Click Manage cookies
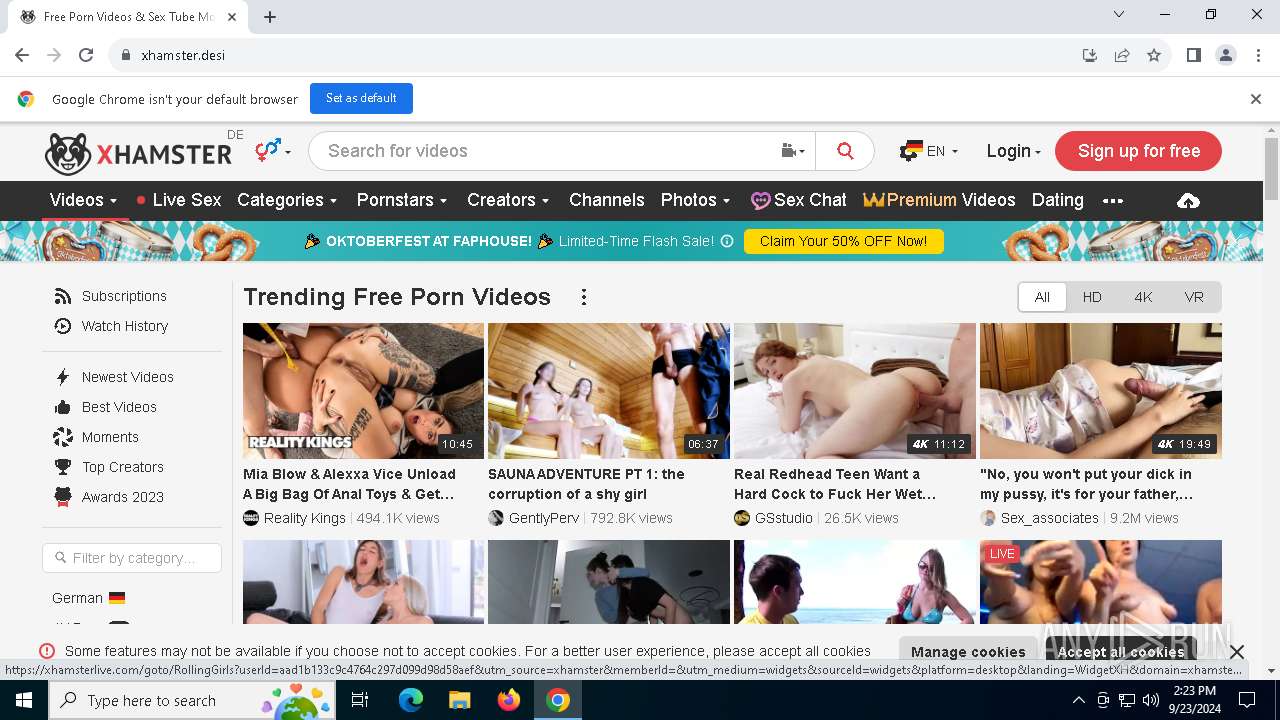 (x=968, y=652)
